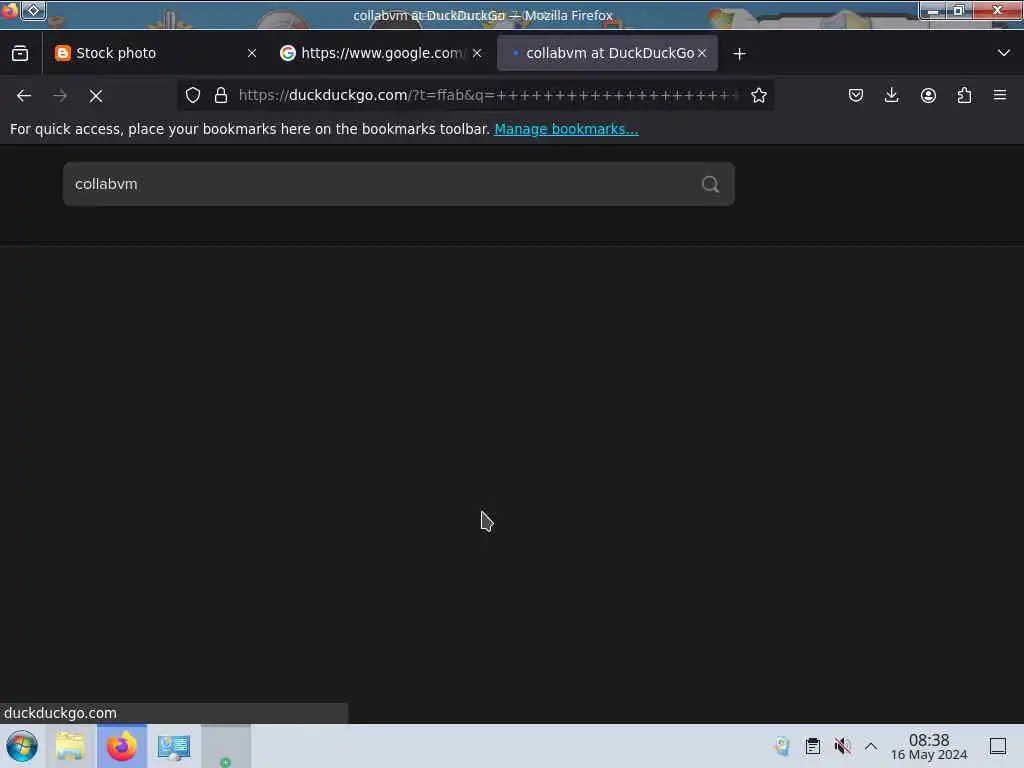Open the Extensions panel
The image size is (1024, 768).
tap(964, 95)
